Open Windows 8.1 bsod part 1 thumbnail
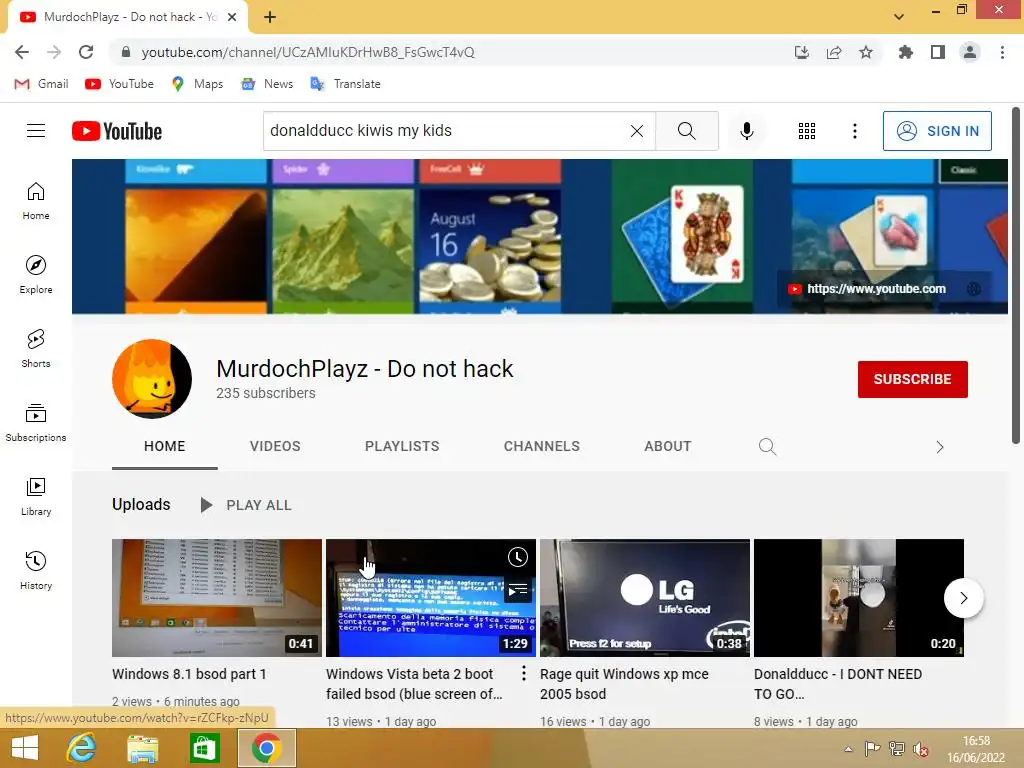This screenshot has width=1024, height=768. click(217, 598)
